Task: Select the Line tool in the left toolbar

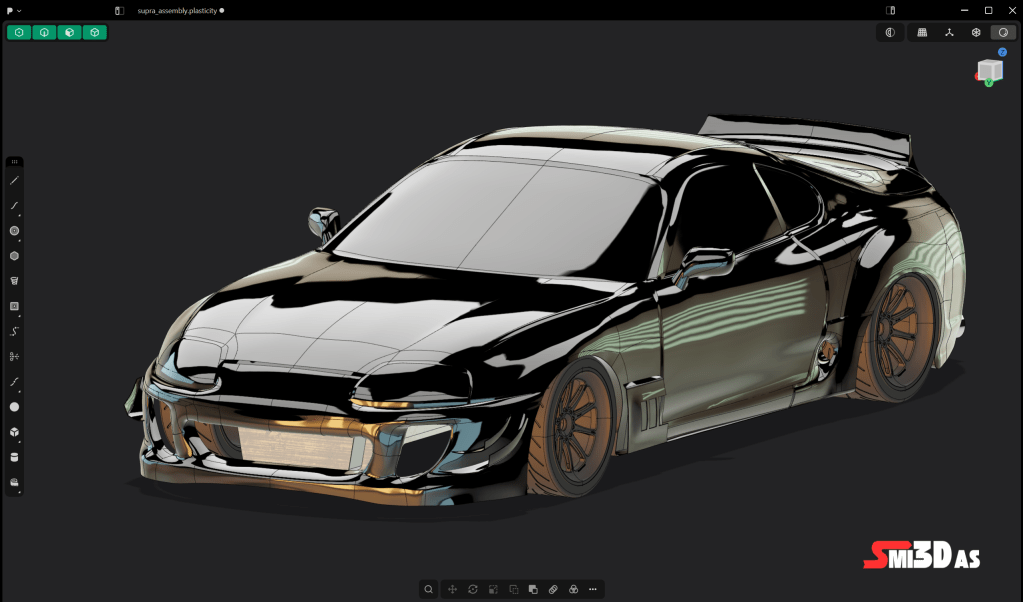Action: [x=13, y=180]
